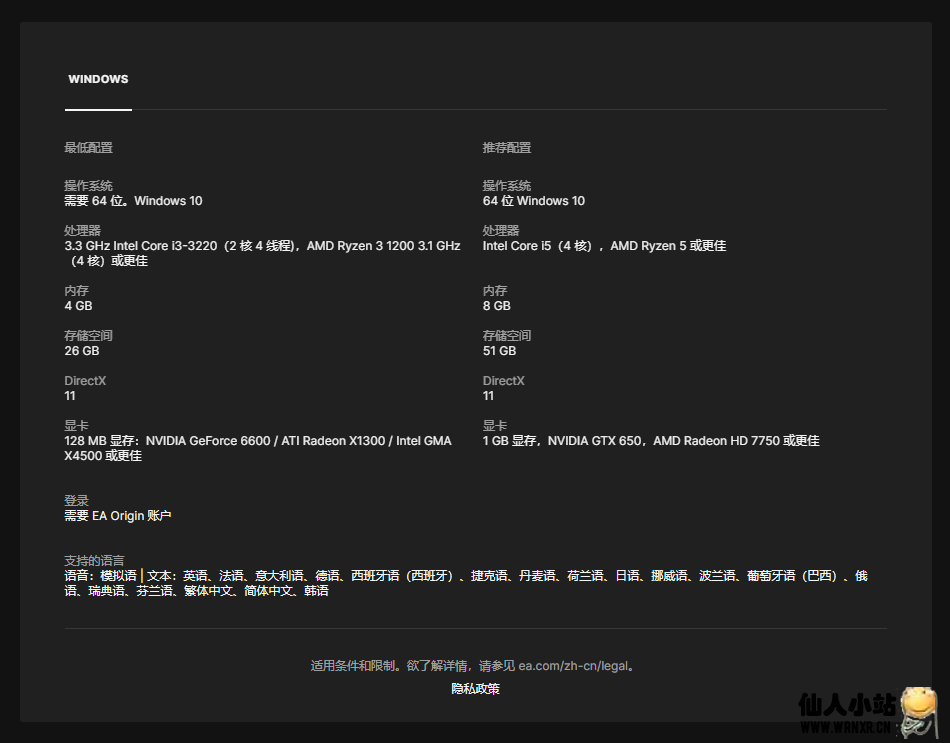Click the 26 GB minimum storage value
Viewport: 950px width, 743px height.
82,351
